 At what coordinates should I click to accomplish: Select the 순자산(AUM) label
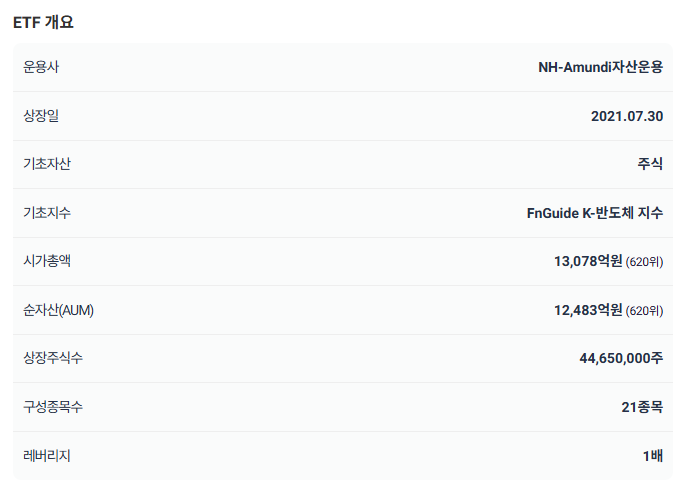pyautogui.click(x=58, y=310)
